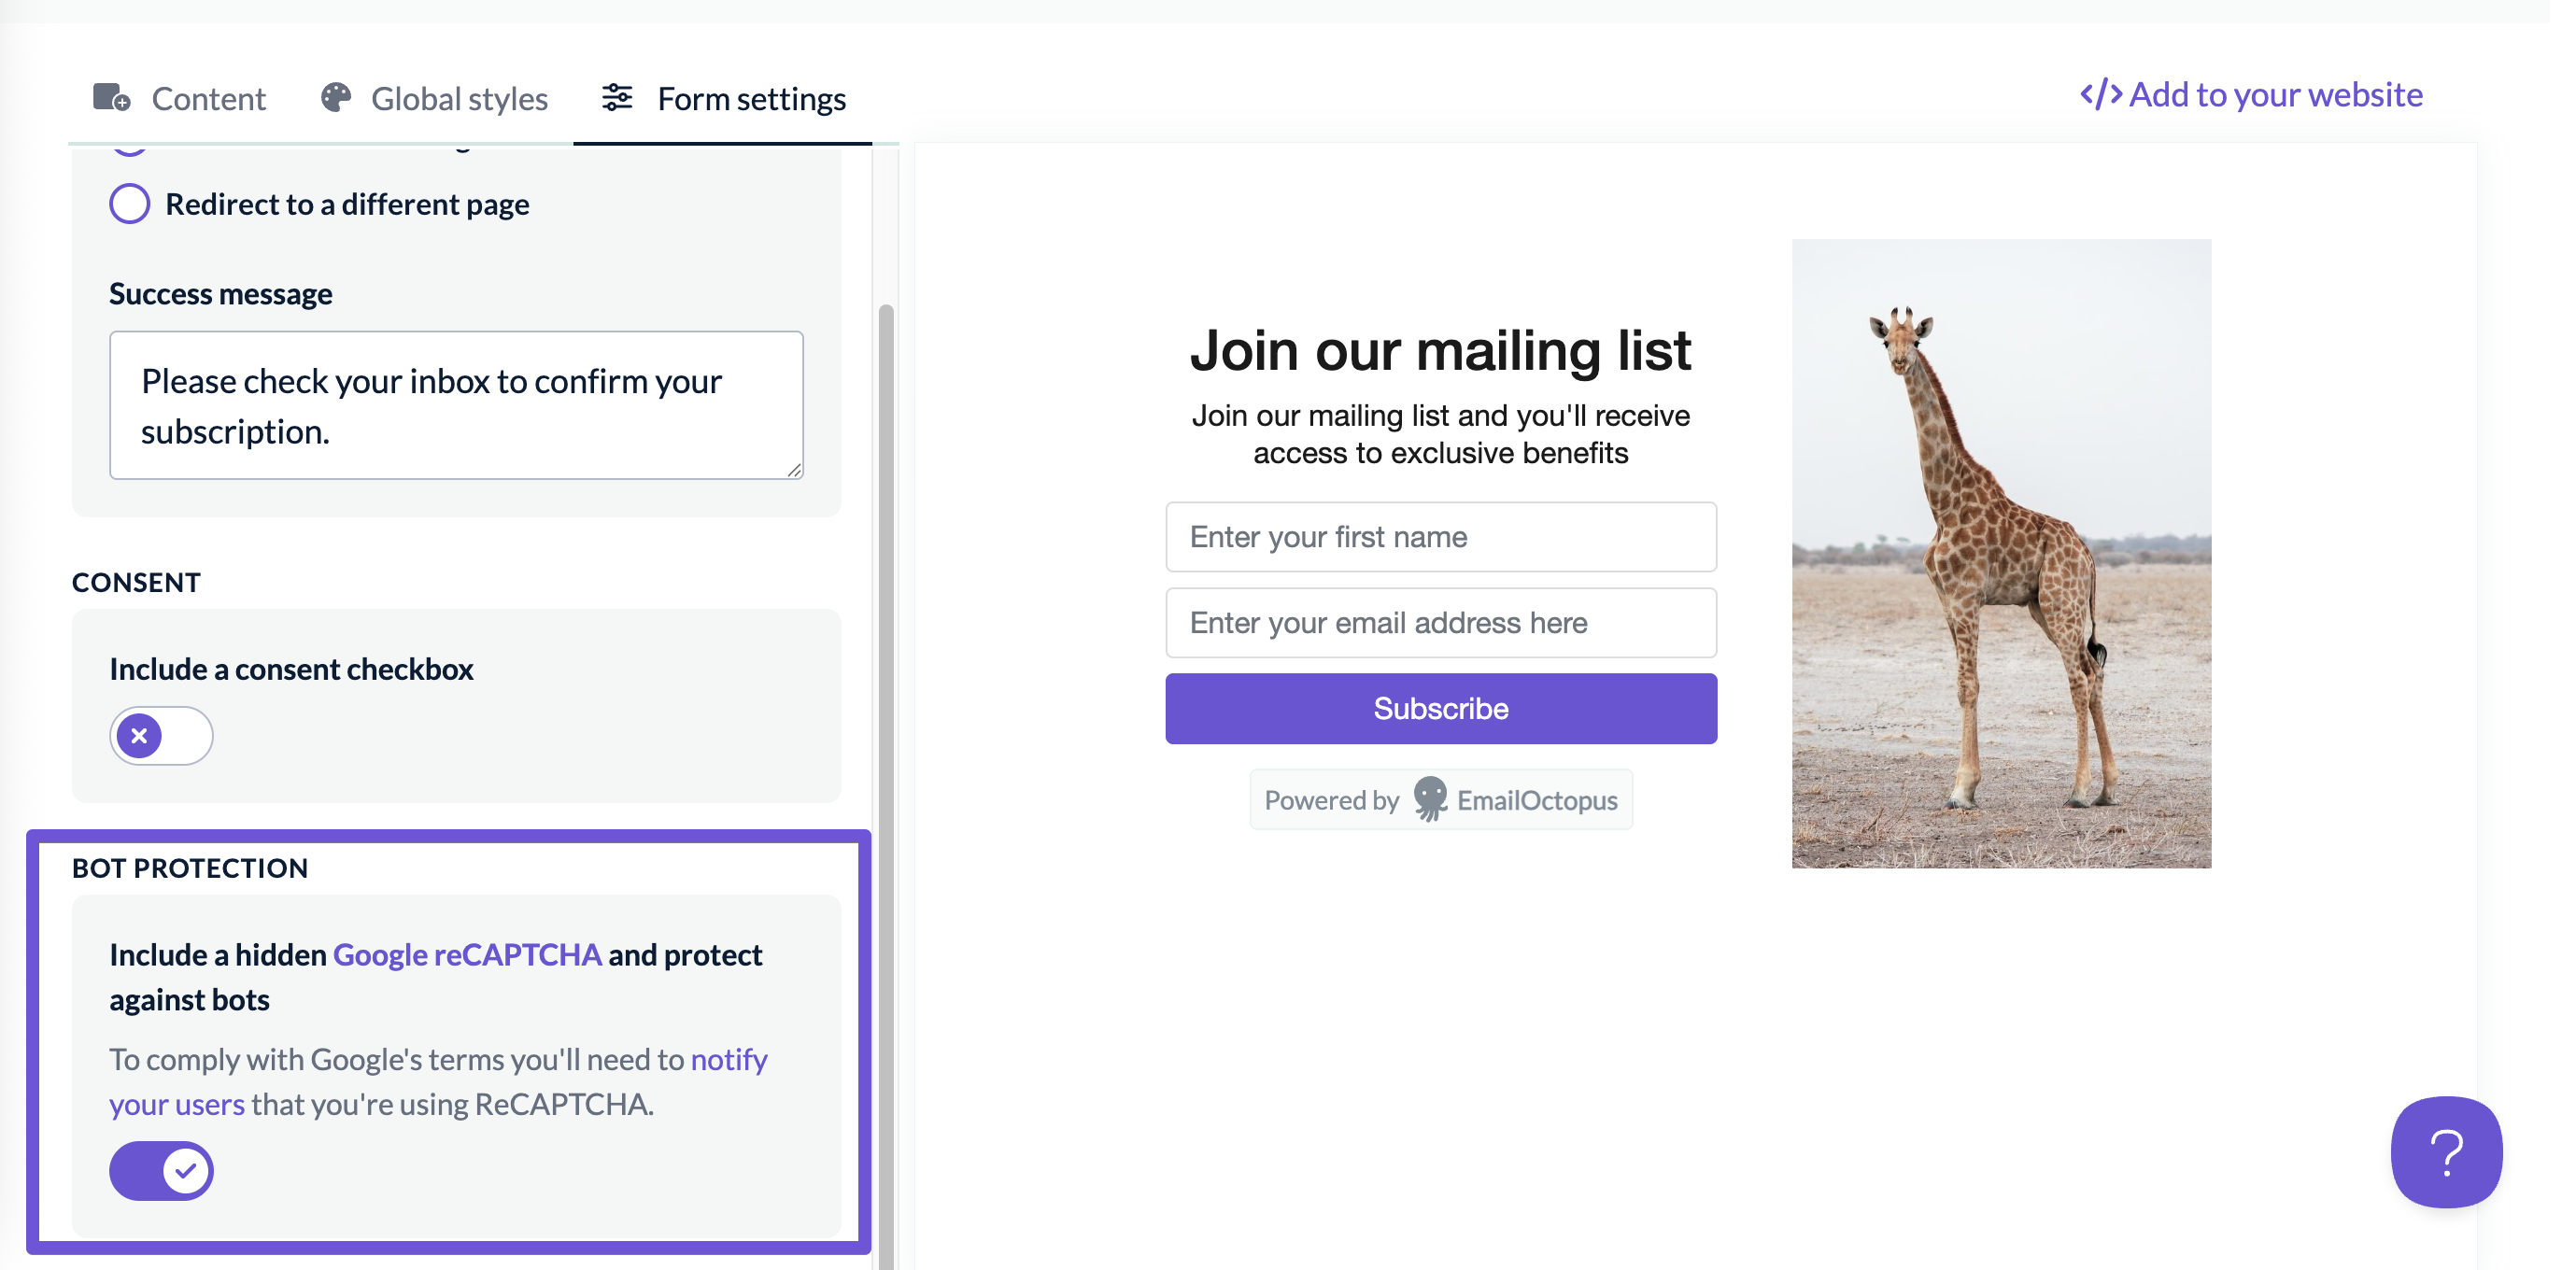Click the Content tab icon
Image resolution: width=2576 pixels, height=1270 pixels.
pos(112,98)
